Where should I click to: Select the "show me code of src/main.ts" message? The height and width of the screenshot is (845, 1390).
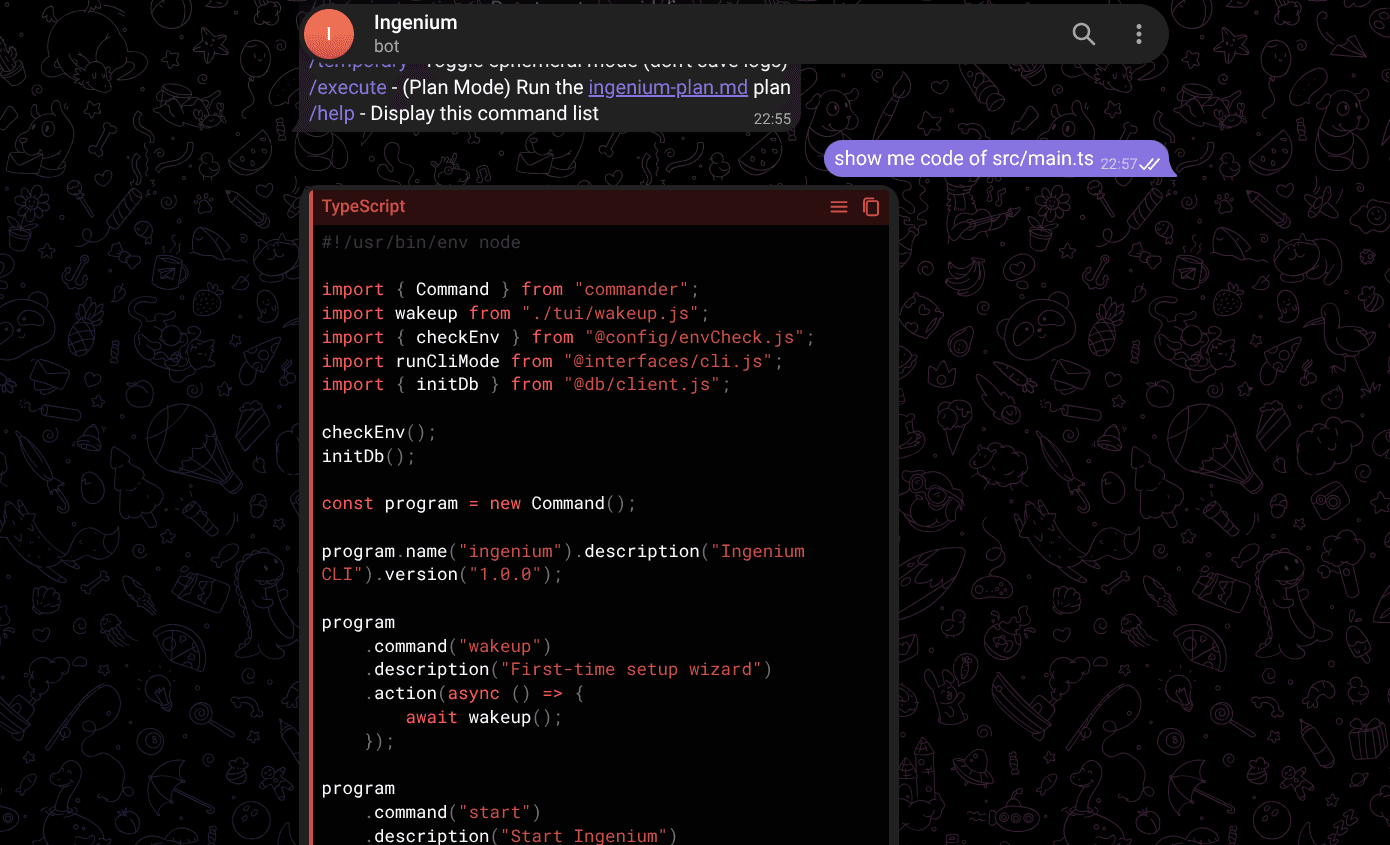pos(964,158)
